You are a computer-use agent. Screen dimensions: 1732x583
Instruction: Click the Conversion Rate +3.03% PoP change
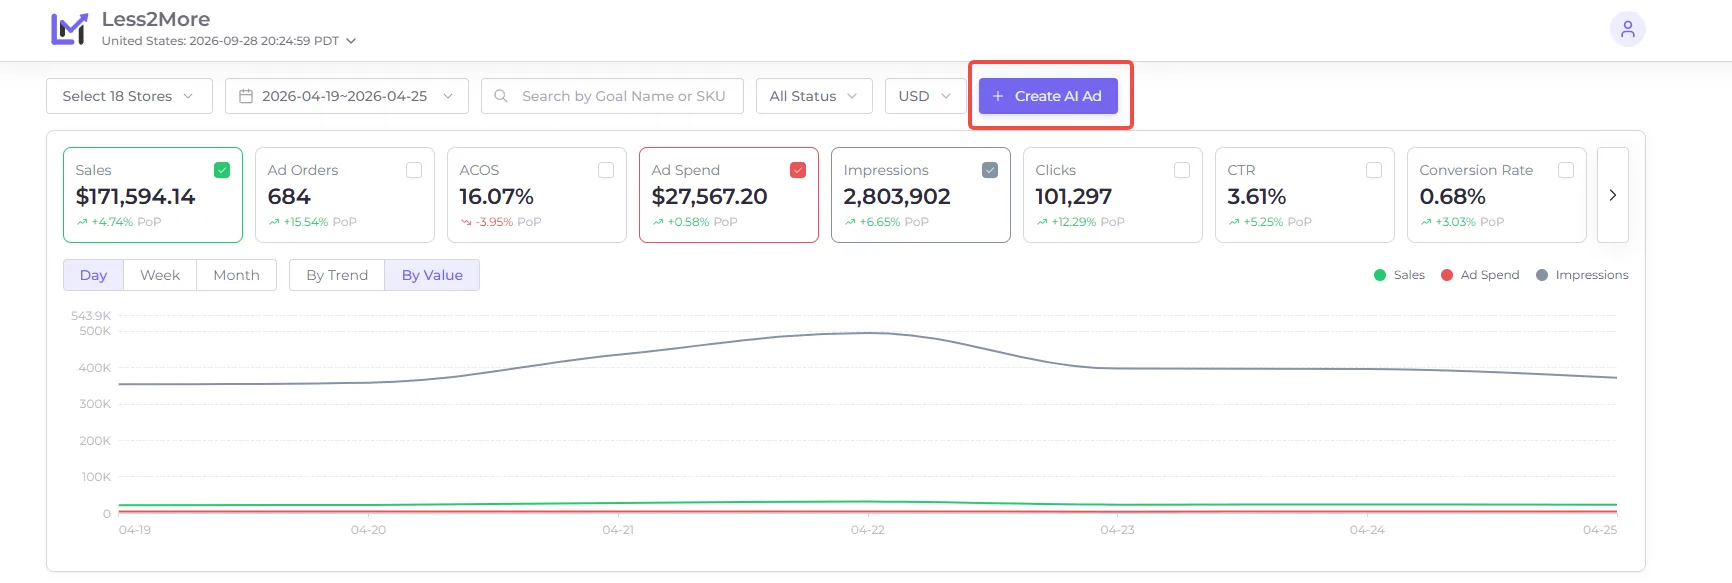[1462, 222]
